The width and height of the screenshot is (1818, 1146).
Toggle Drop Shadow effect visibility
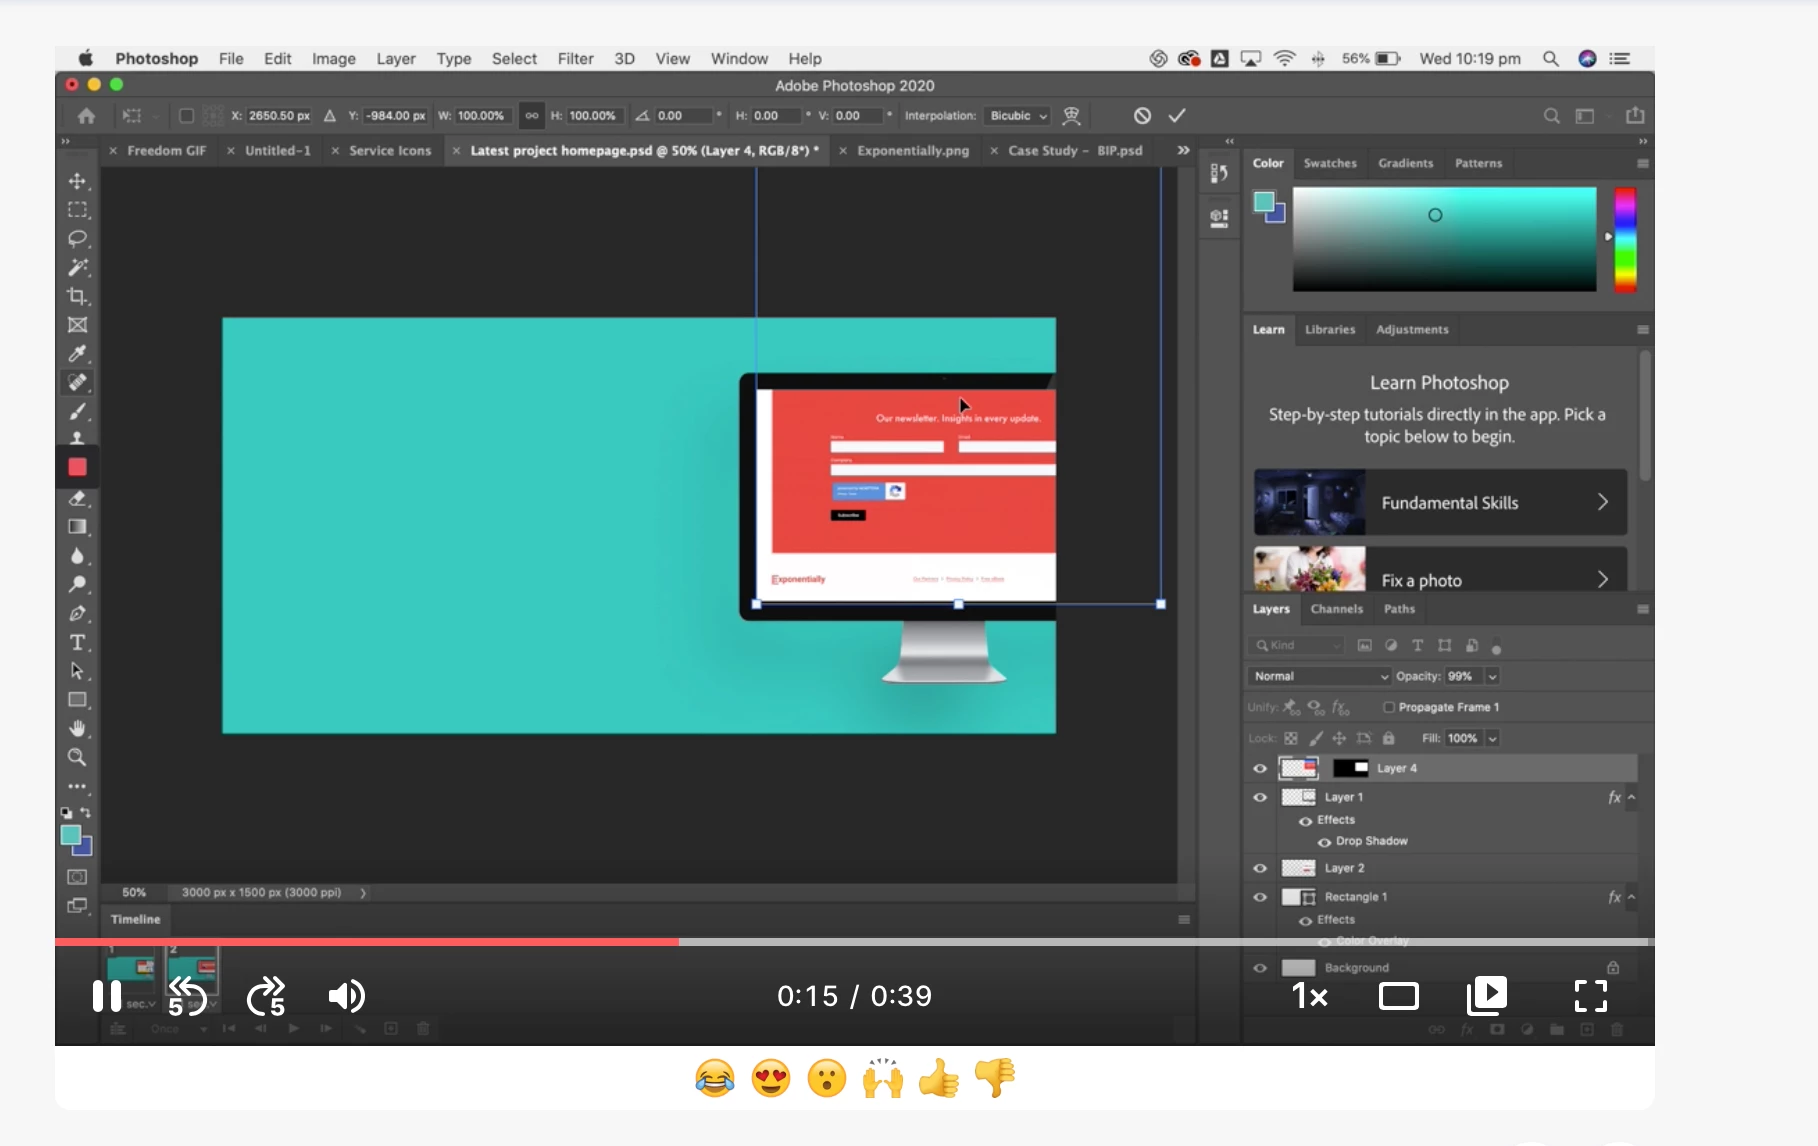(1324, 842)
